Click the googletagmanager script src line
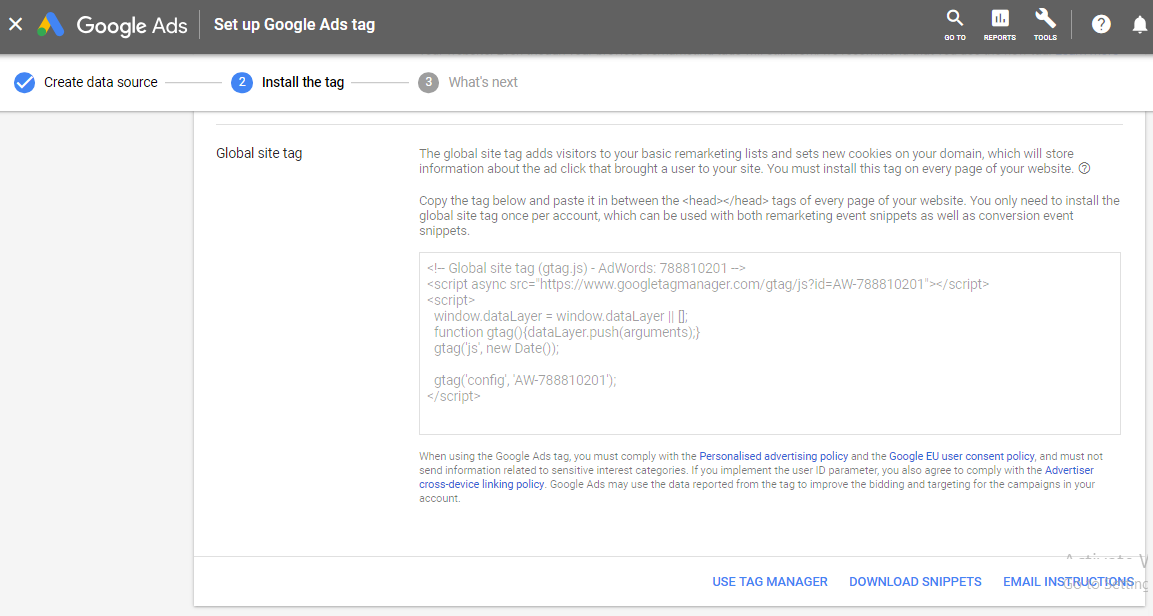This screenshot has height=616, width=1153. pyautogui.click(x=708, y=284)
